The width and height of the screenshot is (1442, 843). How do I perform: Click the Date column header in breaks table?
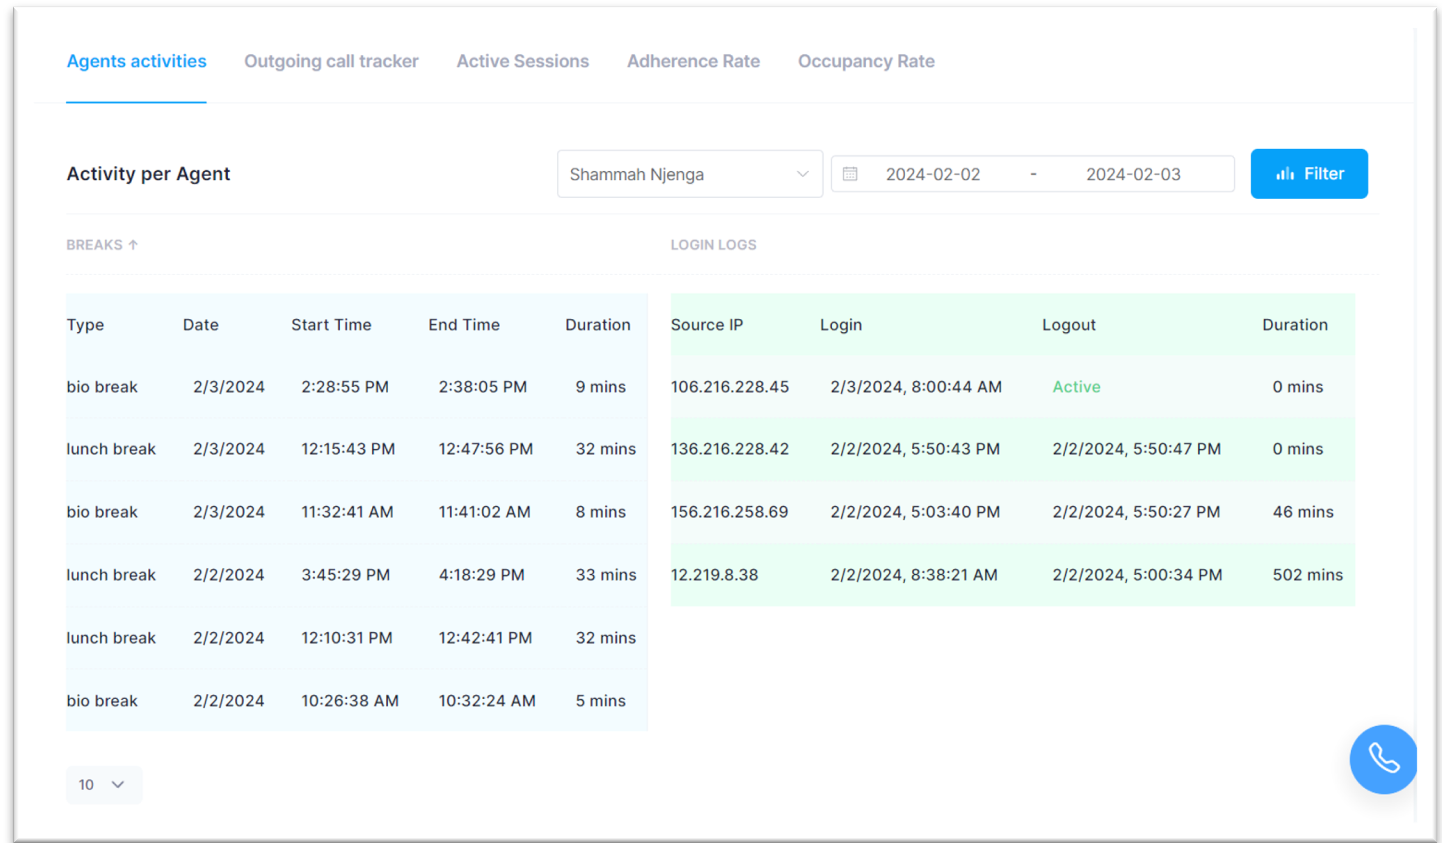[201, 325]
